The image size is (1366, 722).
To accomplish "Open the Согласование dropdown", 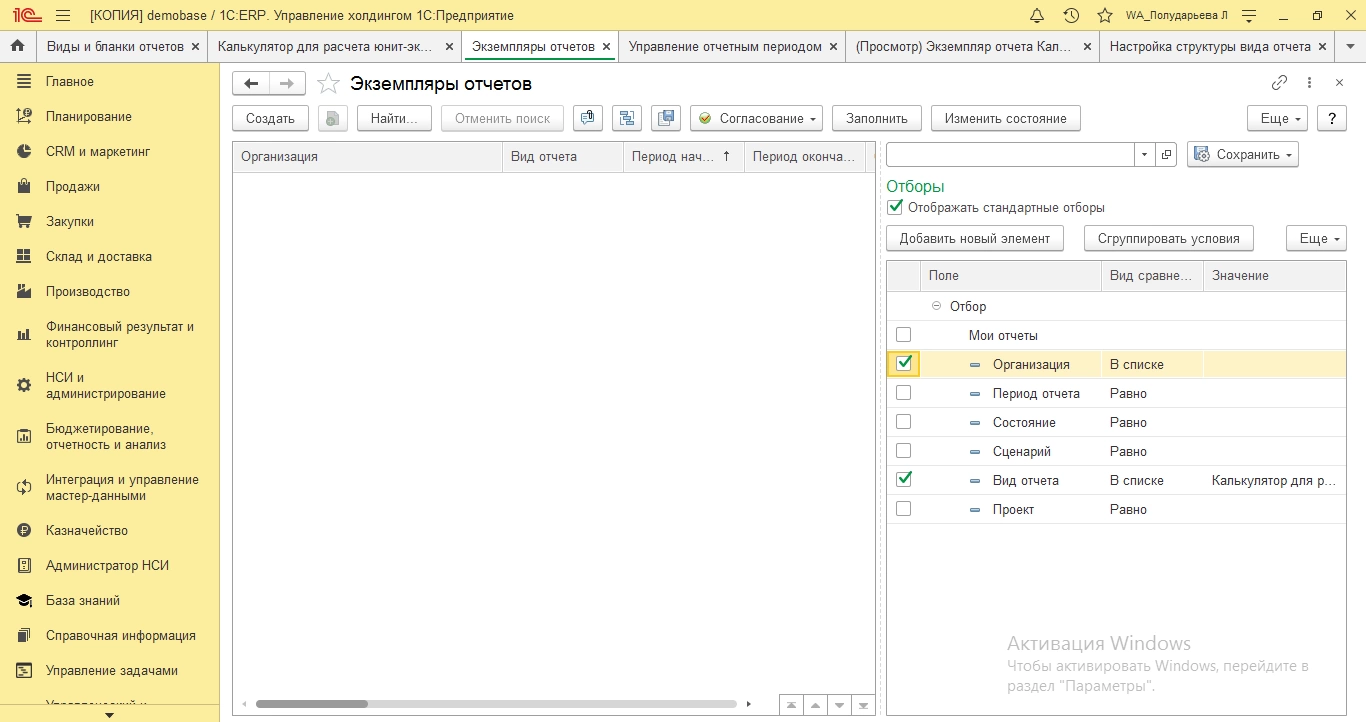I will click(x=756, y=118).
